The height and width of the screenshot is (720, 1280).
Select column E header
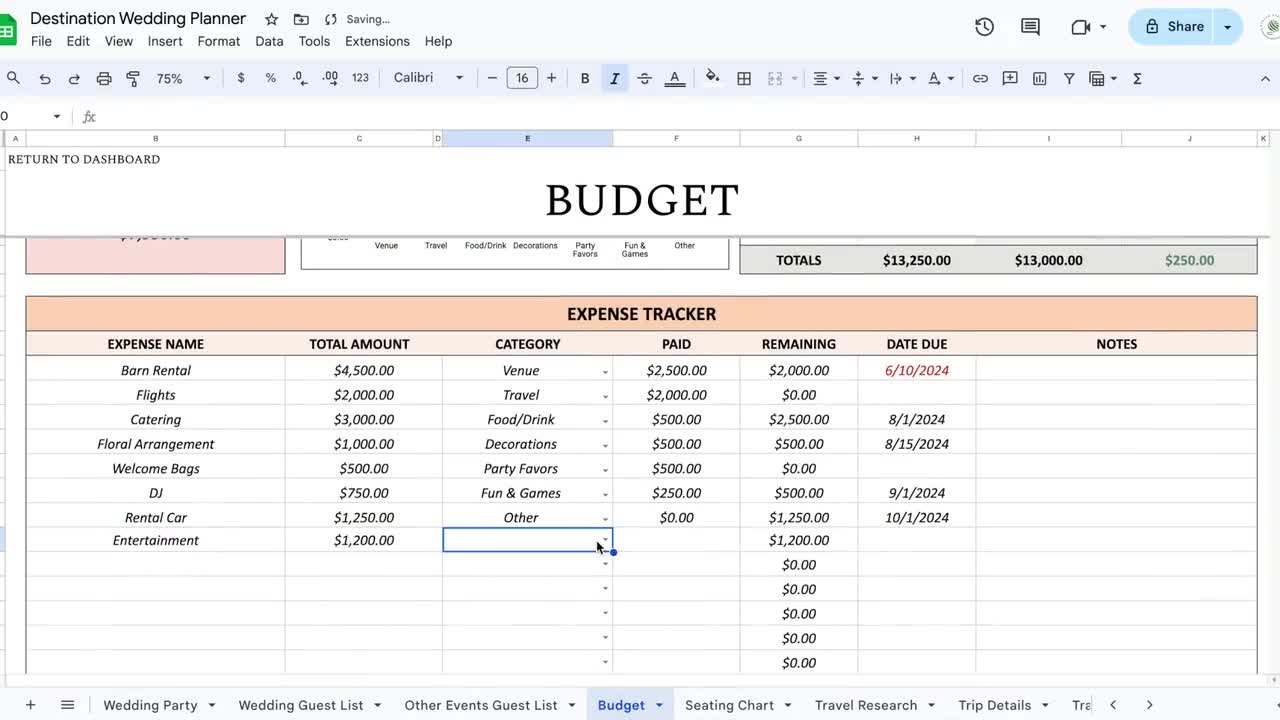click(528, 139)
